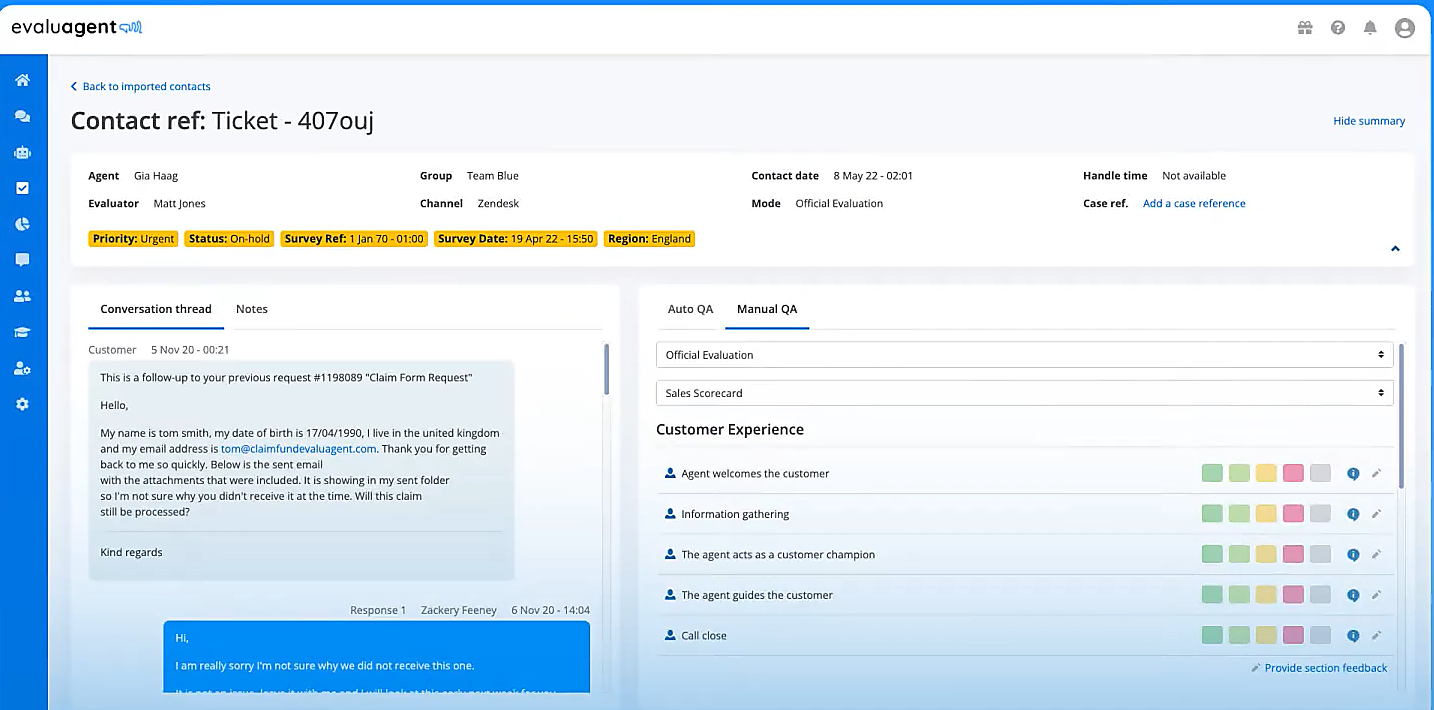Click Zackery Feeney response header
Image resolution: width=1434 pixels, height=710 pixels.
point(459,610)
